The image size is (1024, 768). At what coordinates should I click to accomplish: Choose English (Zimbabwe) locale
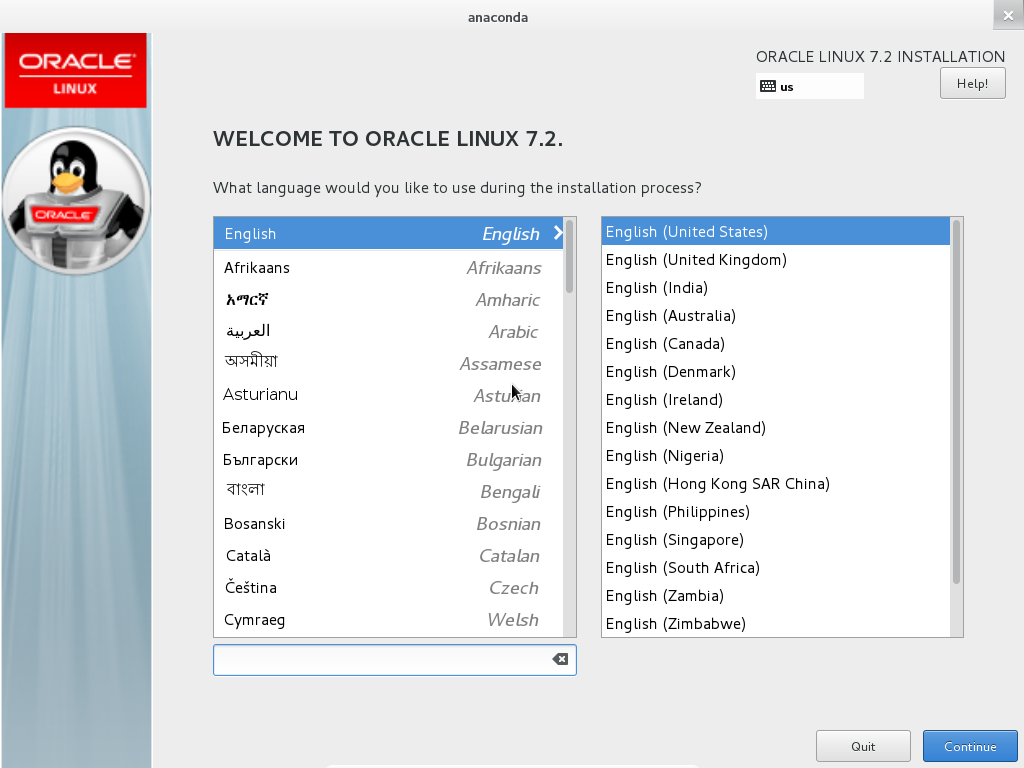click(x=776, y=624)
